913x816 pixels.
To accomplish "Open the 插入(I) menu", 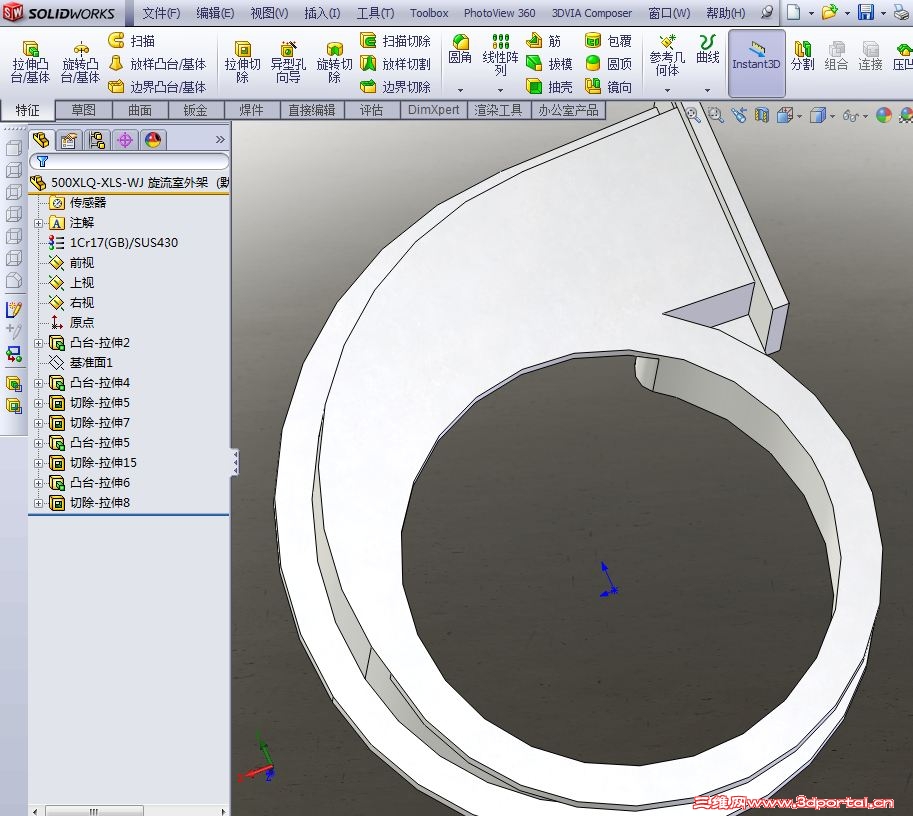I will point(322,13).
